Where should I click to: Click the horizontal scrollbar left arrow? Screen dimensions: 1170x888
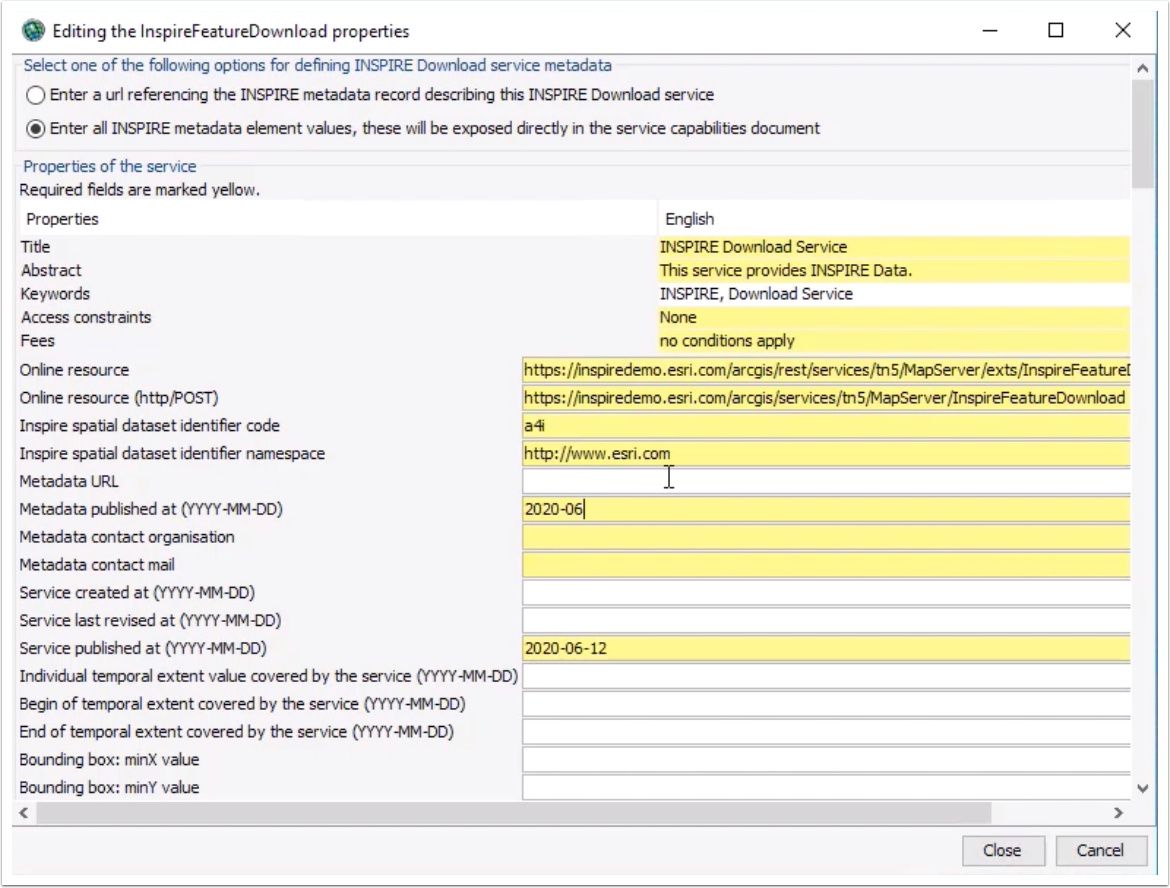point(24,813)
